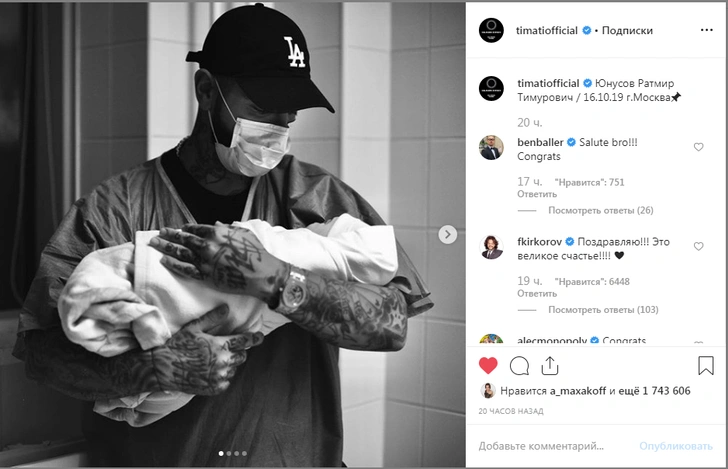Reply to fkirkorov's comment via Ответить
This screenshot has height=469, width=728.
coord(537,293)
